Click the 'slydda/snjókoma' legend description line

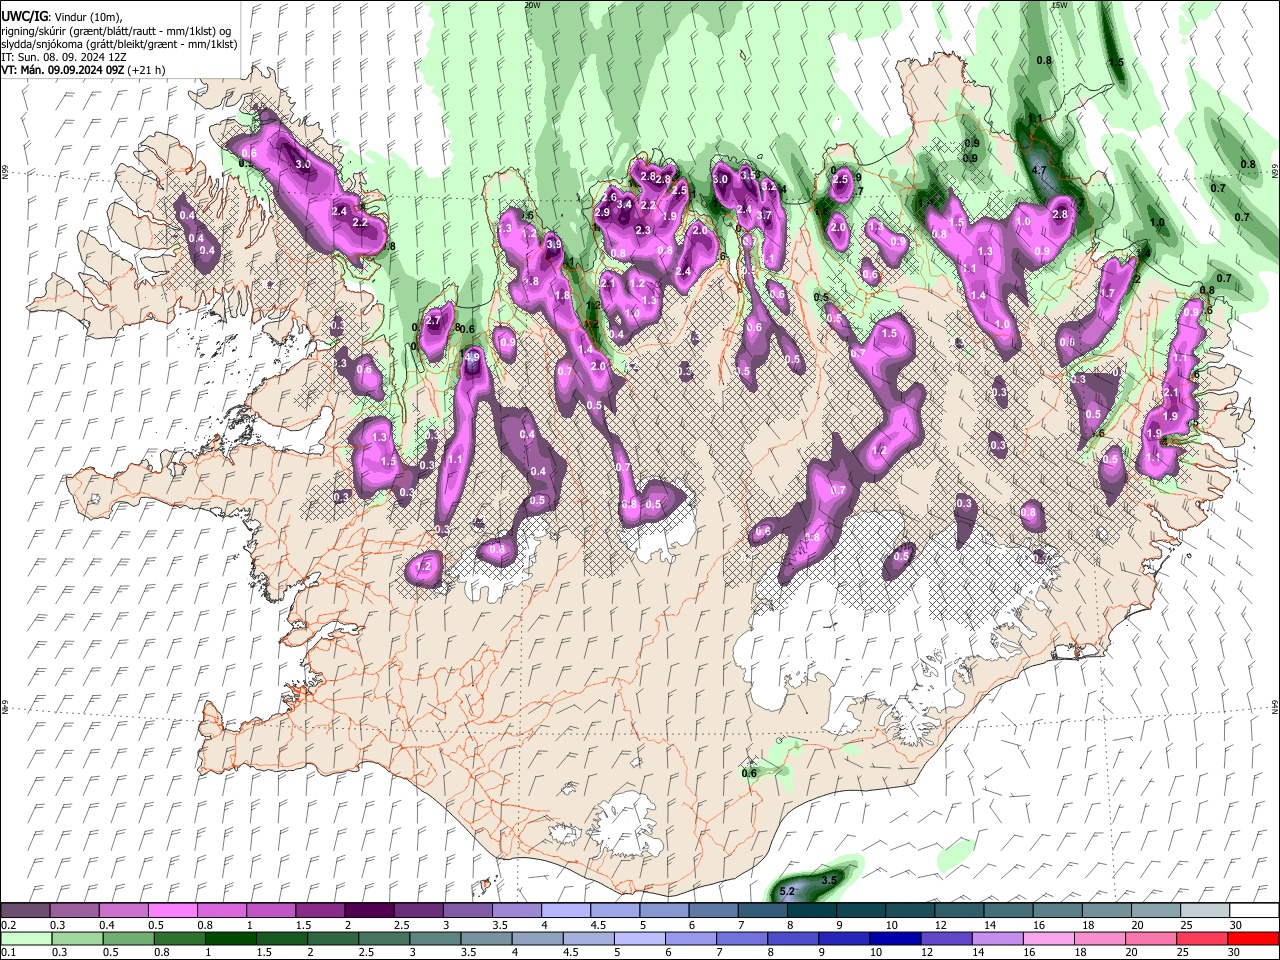[119, 44]
